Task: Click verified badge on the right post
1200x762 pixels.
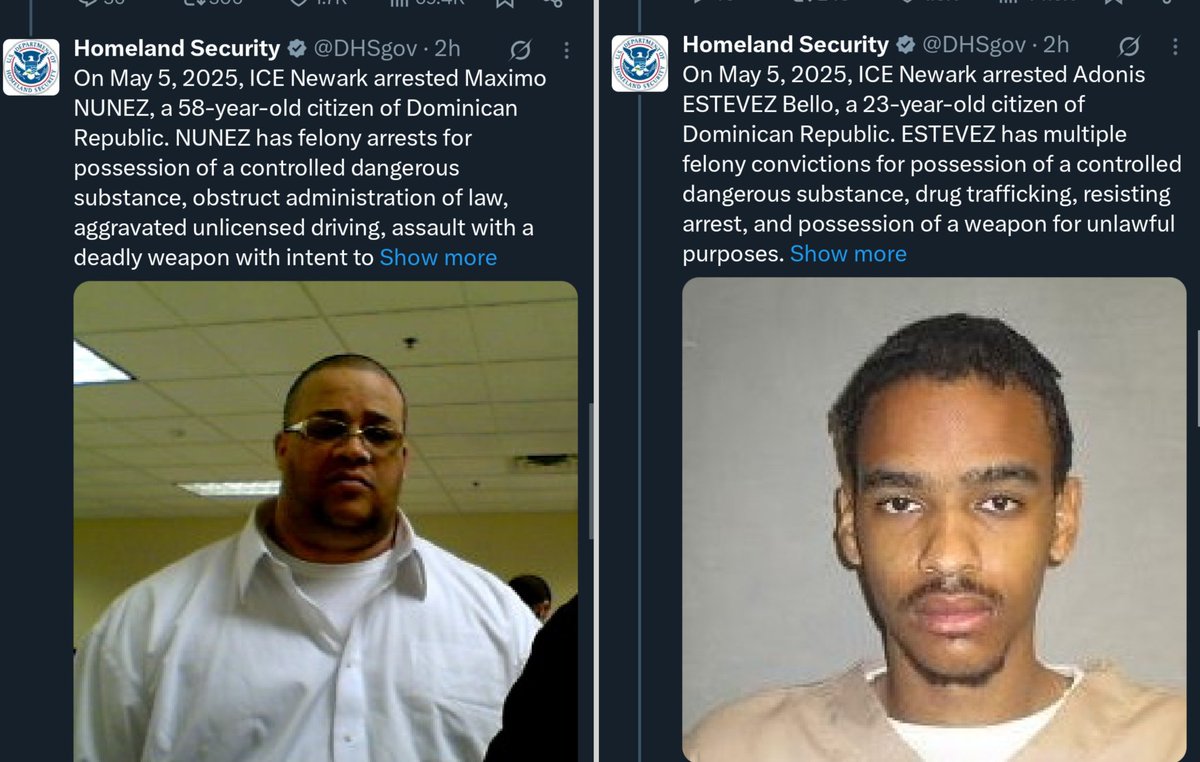Action: point(905,45)
